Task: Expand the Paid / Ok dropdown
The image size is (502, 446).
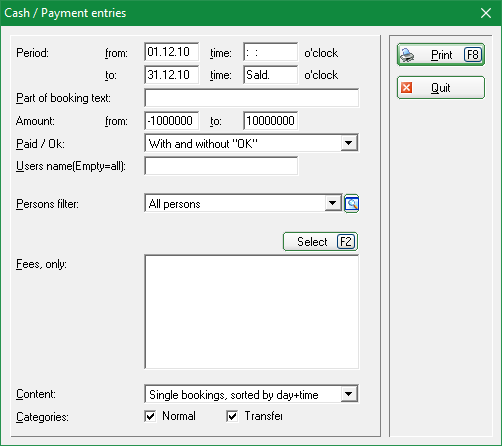Action: (349, 143)
